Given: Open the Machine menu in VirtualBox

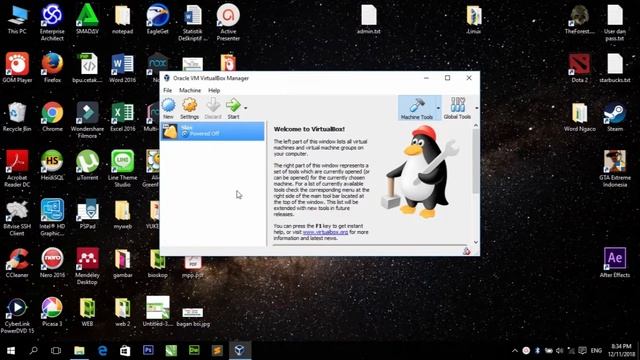Looking at the screenshot, I should (x=190, y=90).
